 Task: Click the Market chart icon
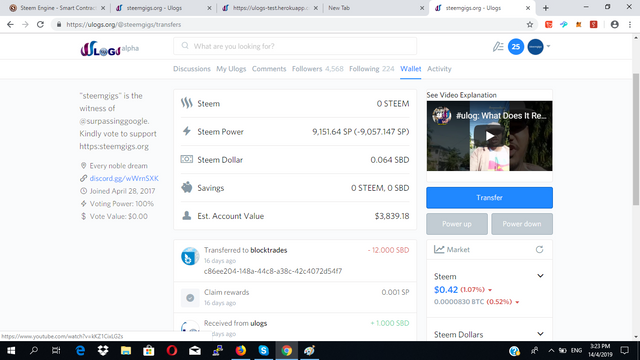[439, 249]
